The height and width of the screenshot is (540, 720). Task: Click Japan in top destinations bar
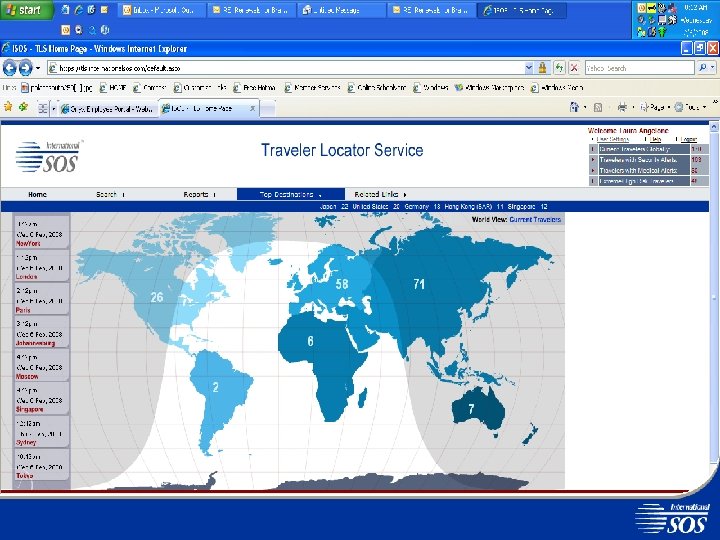click(328, 207)
